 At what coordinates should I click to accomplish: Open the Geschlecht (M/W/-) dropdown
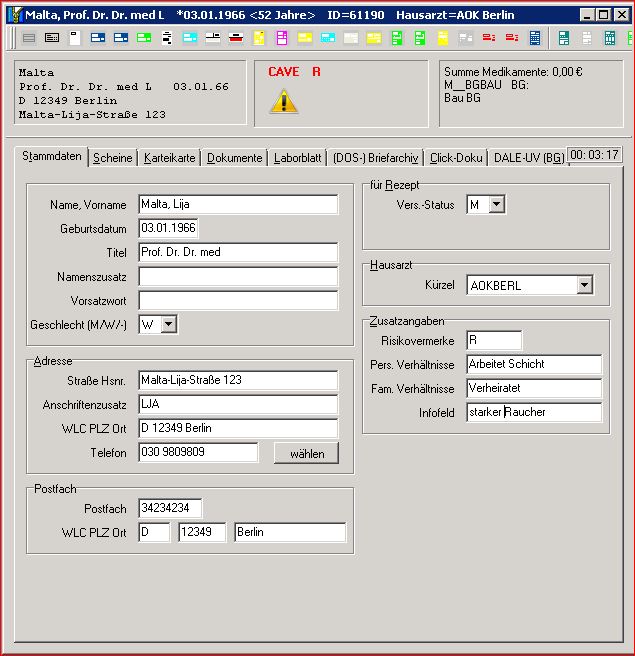[x=169, y=324]
